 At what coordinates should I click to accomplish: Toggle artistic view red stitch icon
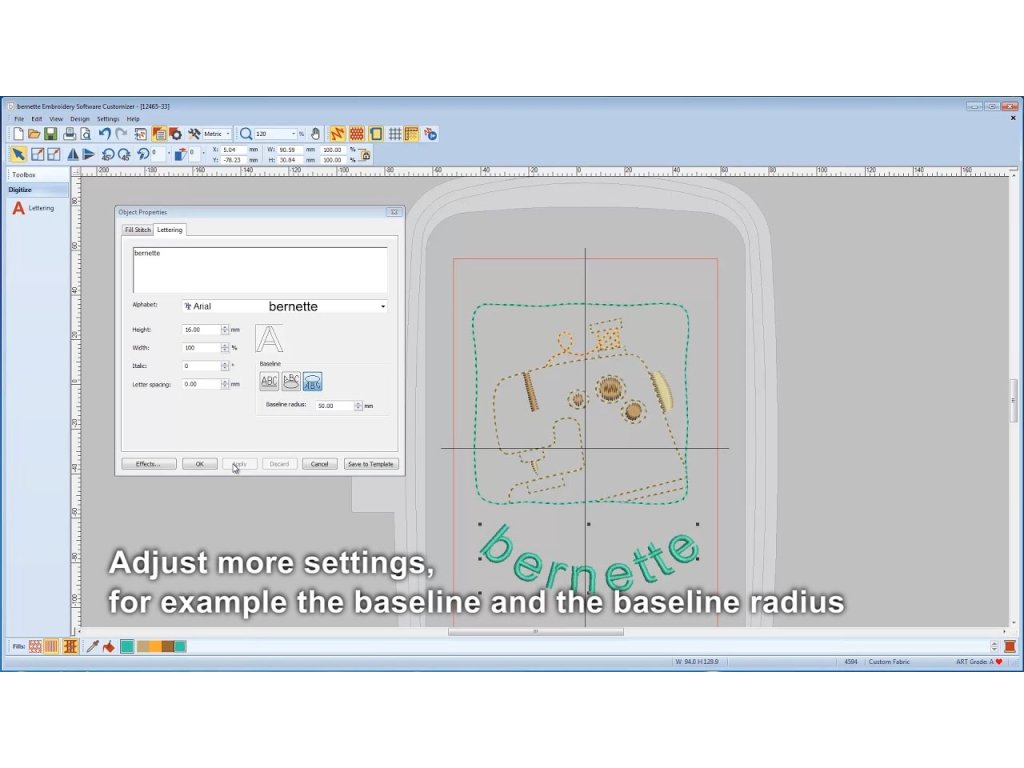(357, 134)
